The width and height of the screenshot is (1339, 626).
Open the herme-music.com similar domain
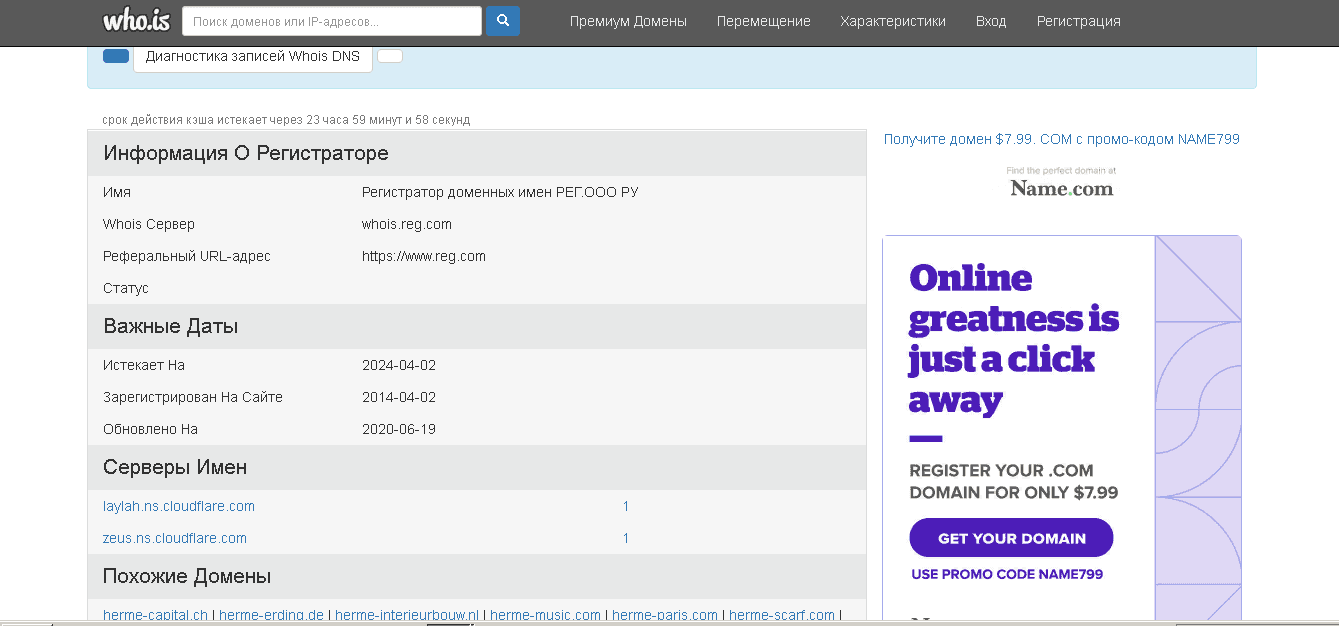(545, 615)
